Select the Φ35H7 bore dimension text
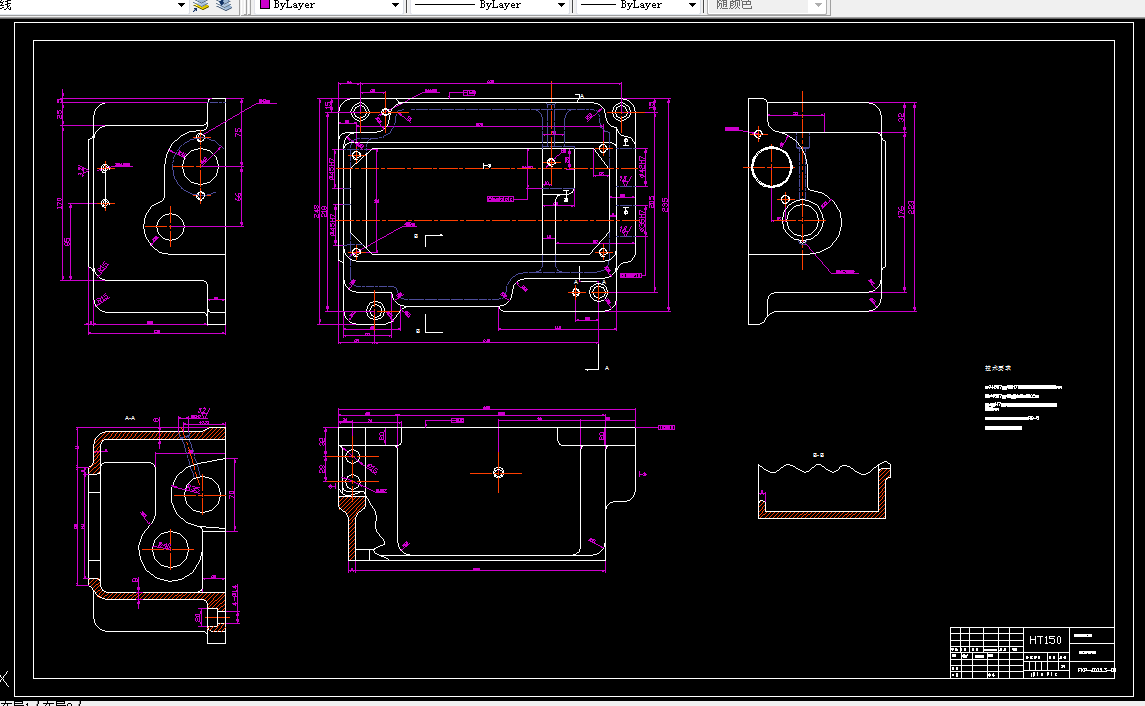The image size is (1145, 706). pos(643,221)
